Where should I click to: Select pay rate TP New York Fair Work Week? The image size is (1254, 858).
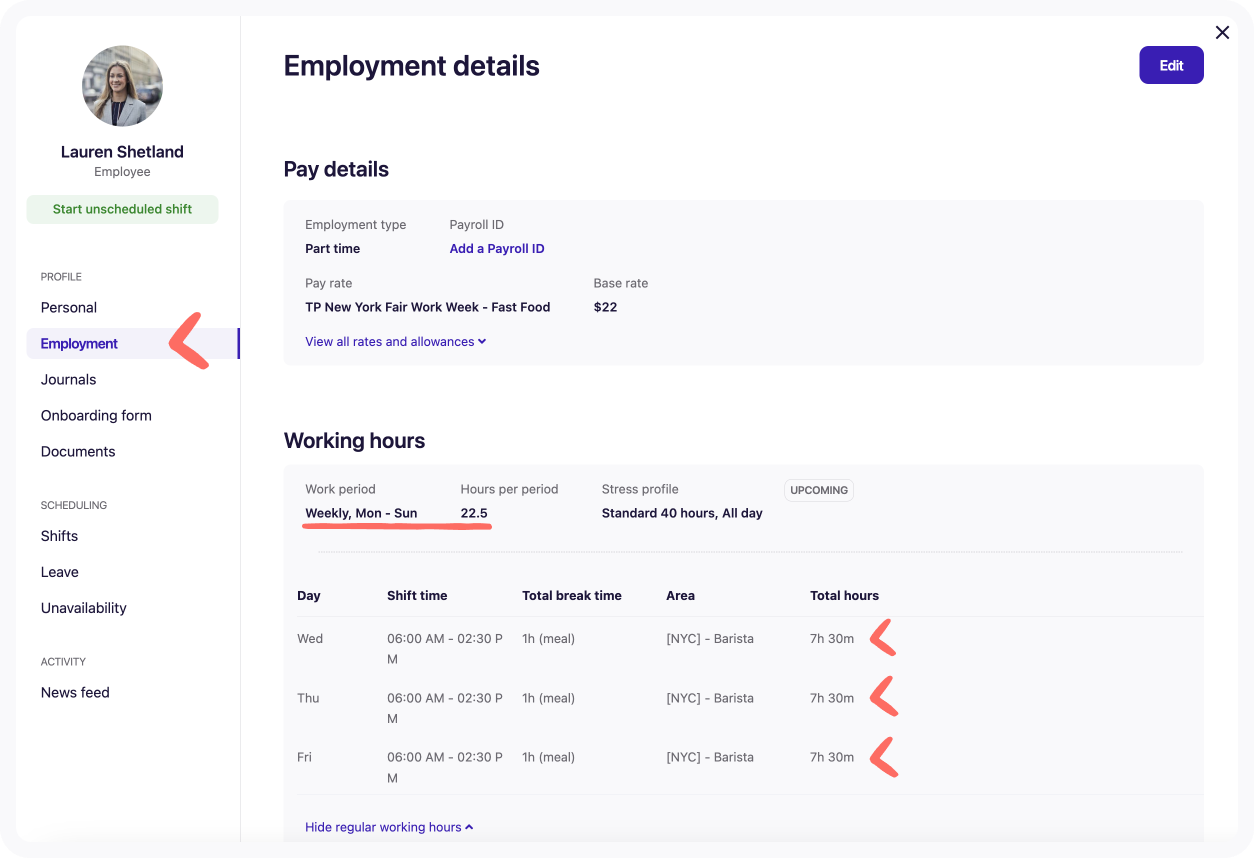[x=428, y=307]
